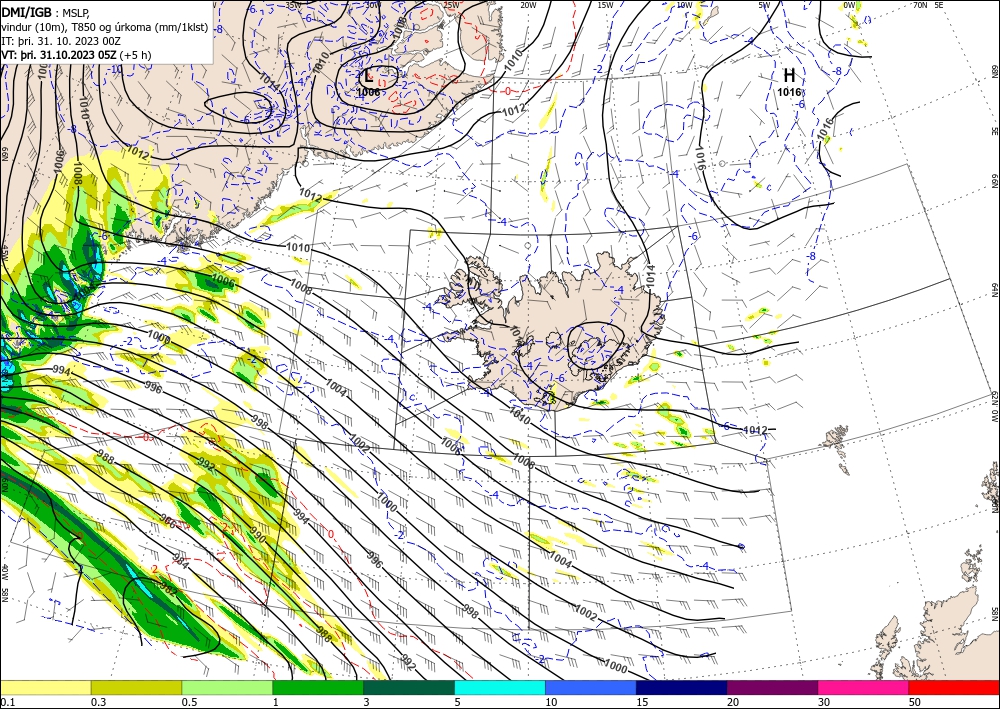Click the '5W' longitude label

point(765,4)
